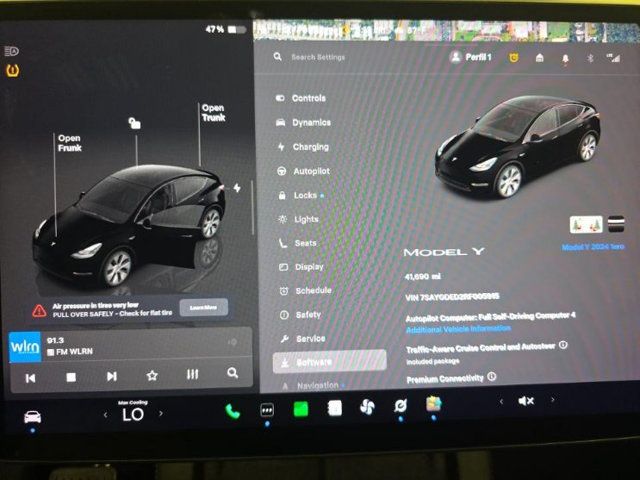Tap info icon beside Premium Connectivity
The width and height of the screenshot is (640, 480).
tap(492, 376)
